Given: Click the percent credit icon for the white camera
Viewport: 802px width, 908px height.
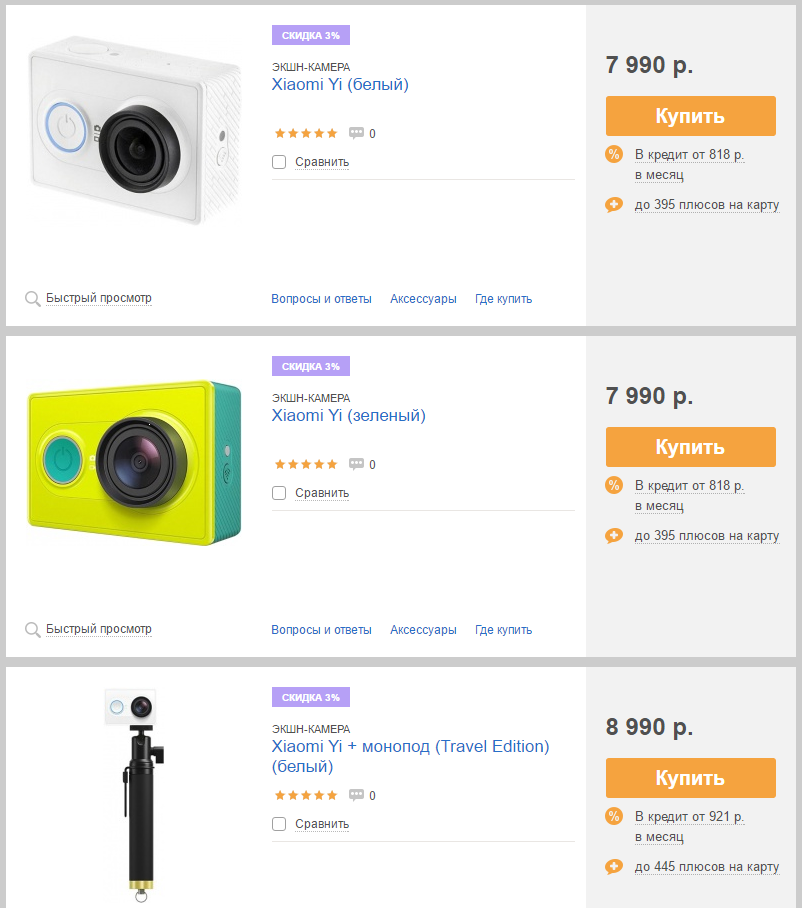Looking at the screenshot, I should click(614, 154).
